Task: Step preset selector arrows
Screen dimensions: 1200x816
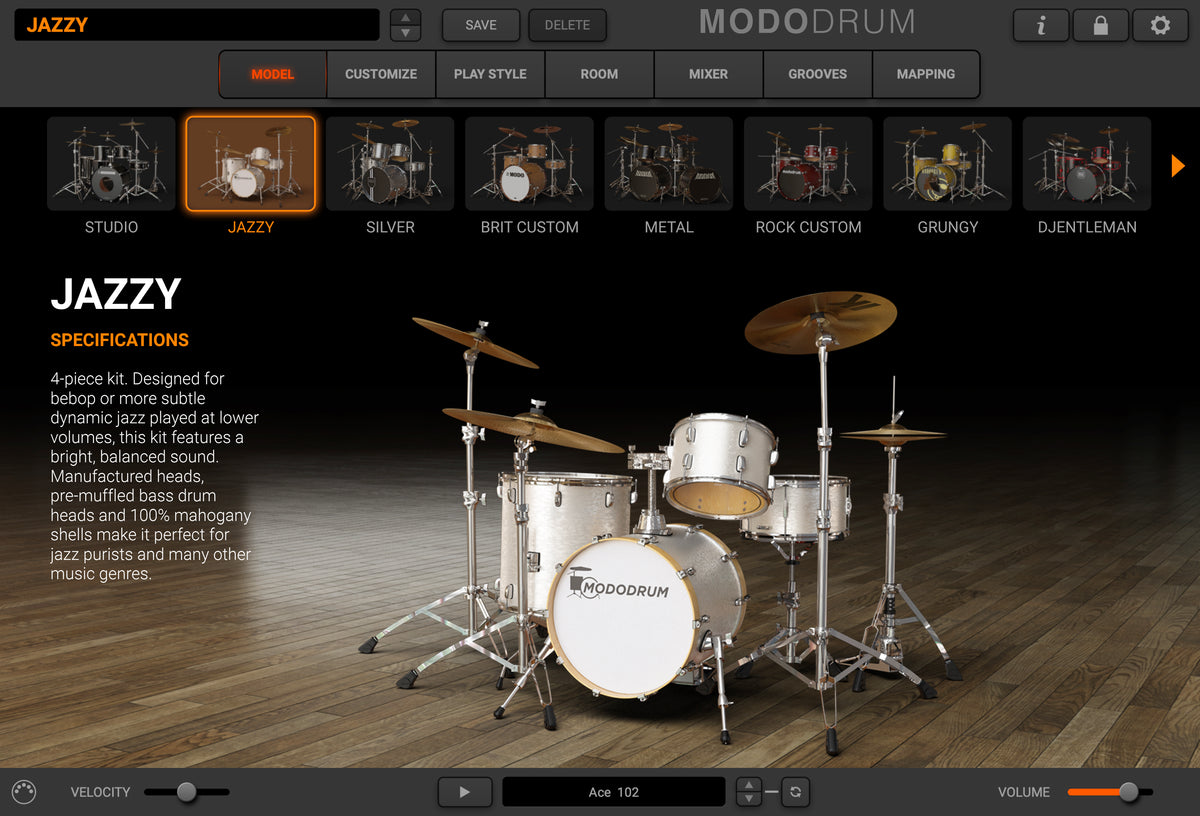Action: click(x=405, y=25)
